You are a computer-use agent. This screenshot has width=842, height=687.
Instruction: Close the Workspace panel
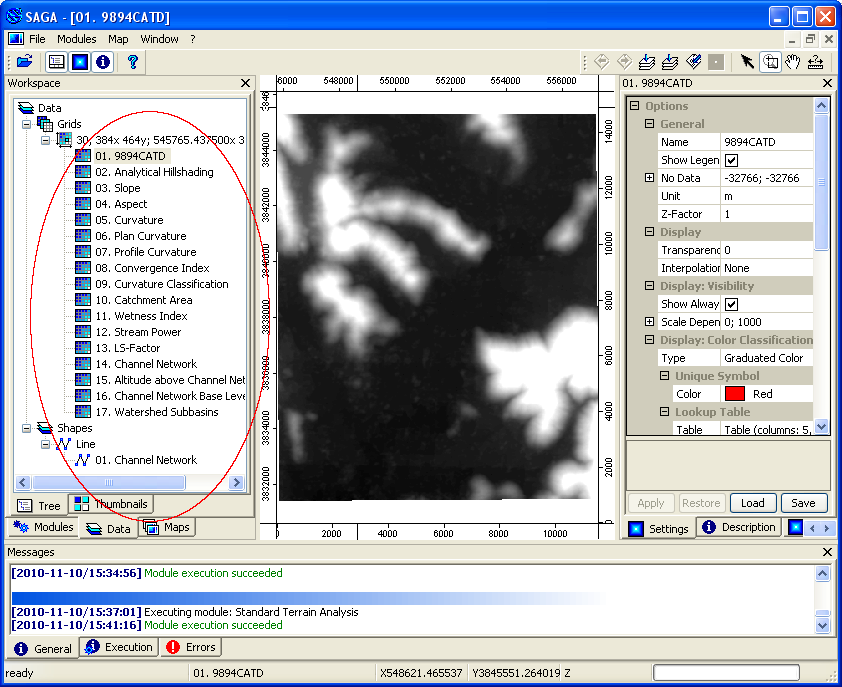245,83
